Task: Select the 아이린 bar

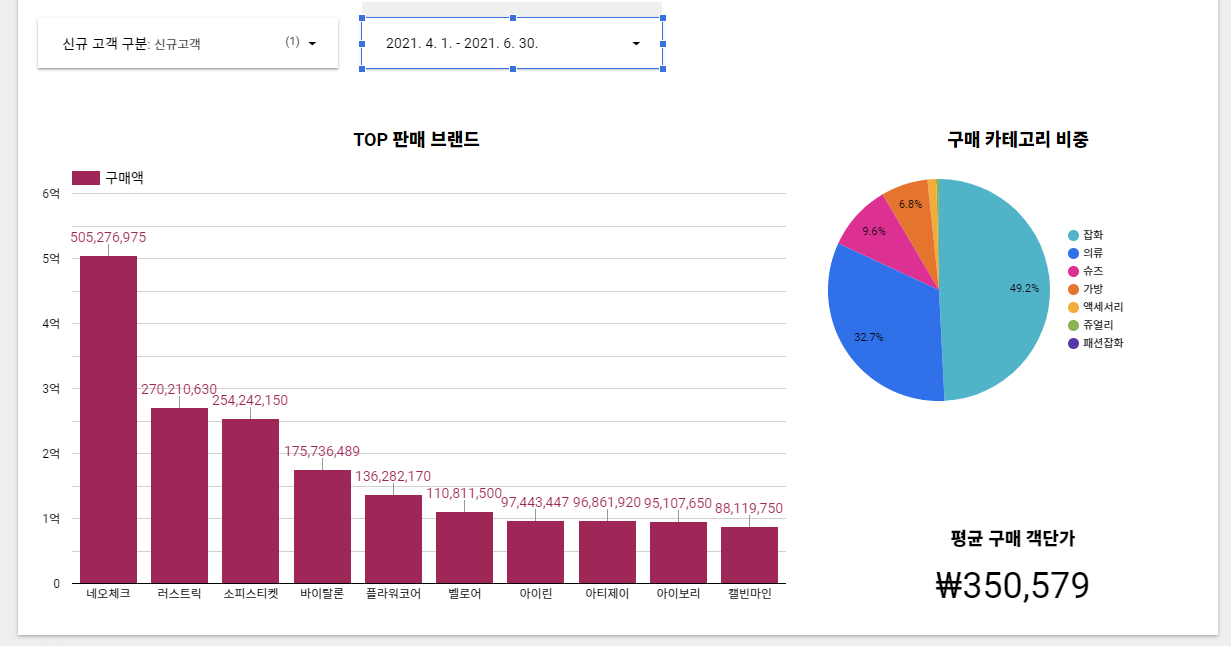Action: [535, 552]
